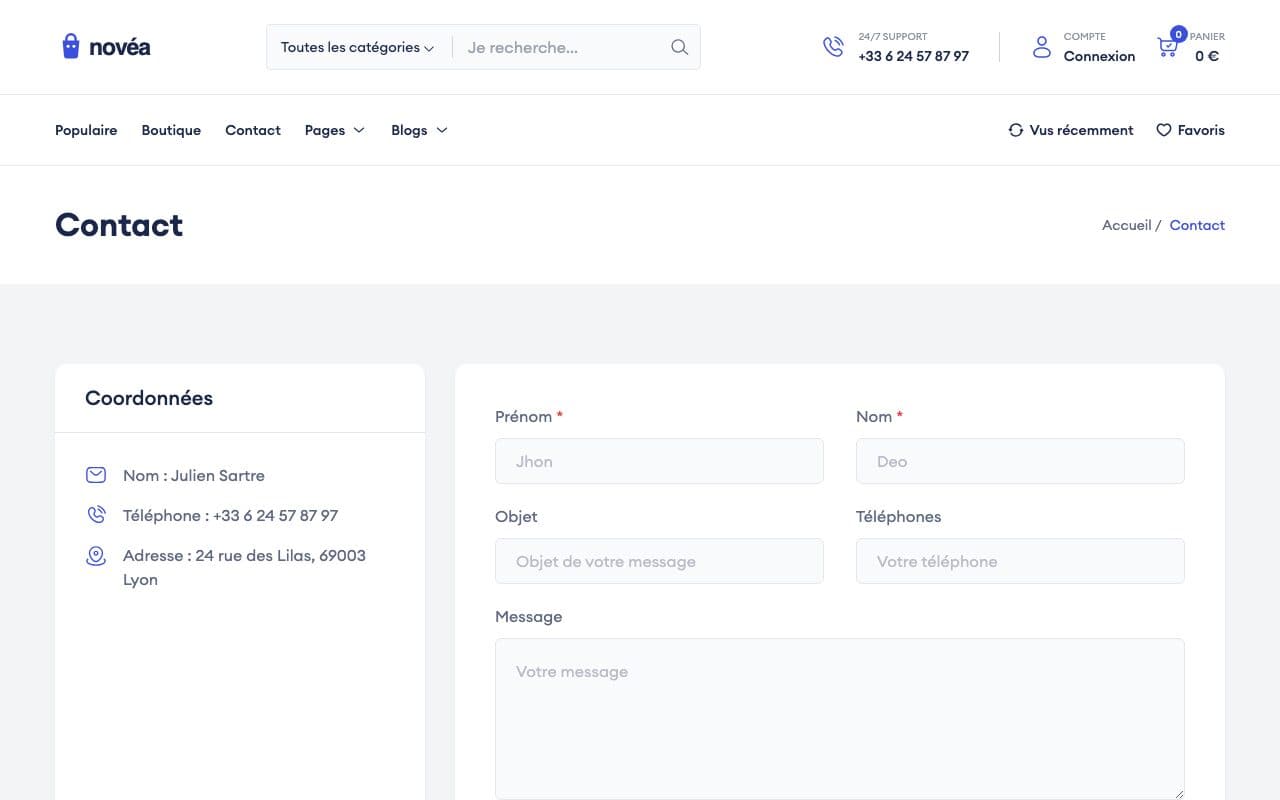This screenshot has height=800, width=1280.
Task: Click the Prénom input field
Action: tap(659, 461)
